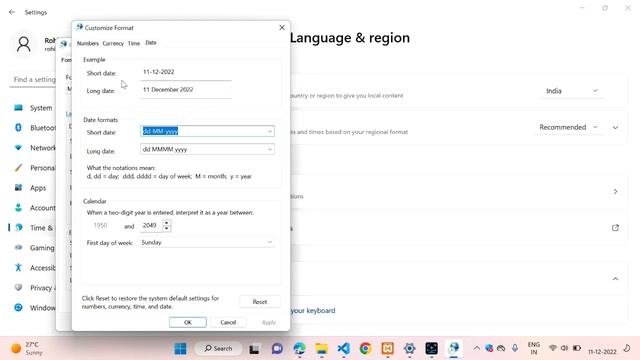Switch the ENG IN input language
Screen dimensions: 640x360
(x=534, y=349)
